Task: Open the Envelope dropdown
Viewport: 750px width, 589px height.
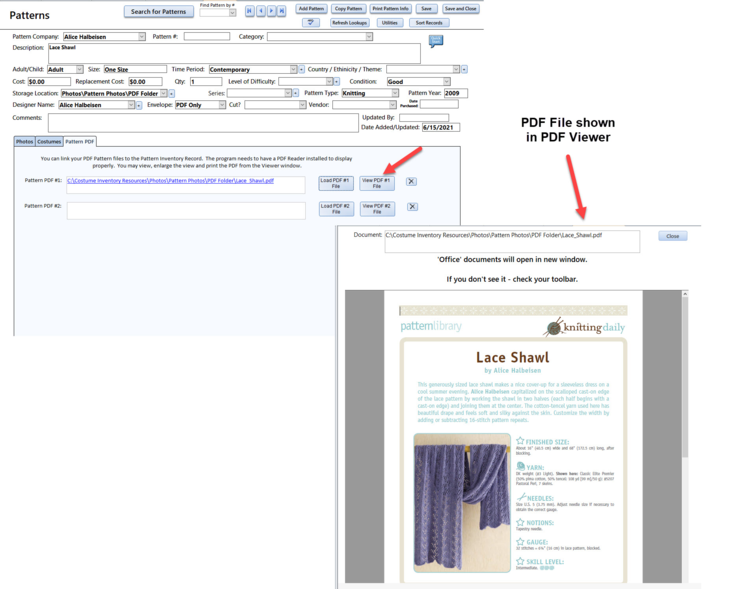Action: [x=222, y=105]
